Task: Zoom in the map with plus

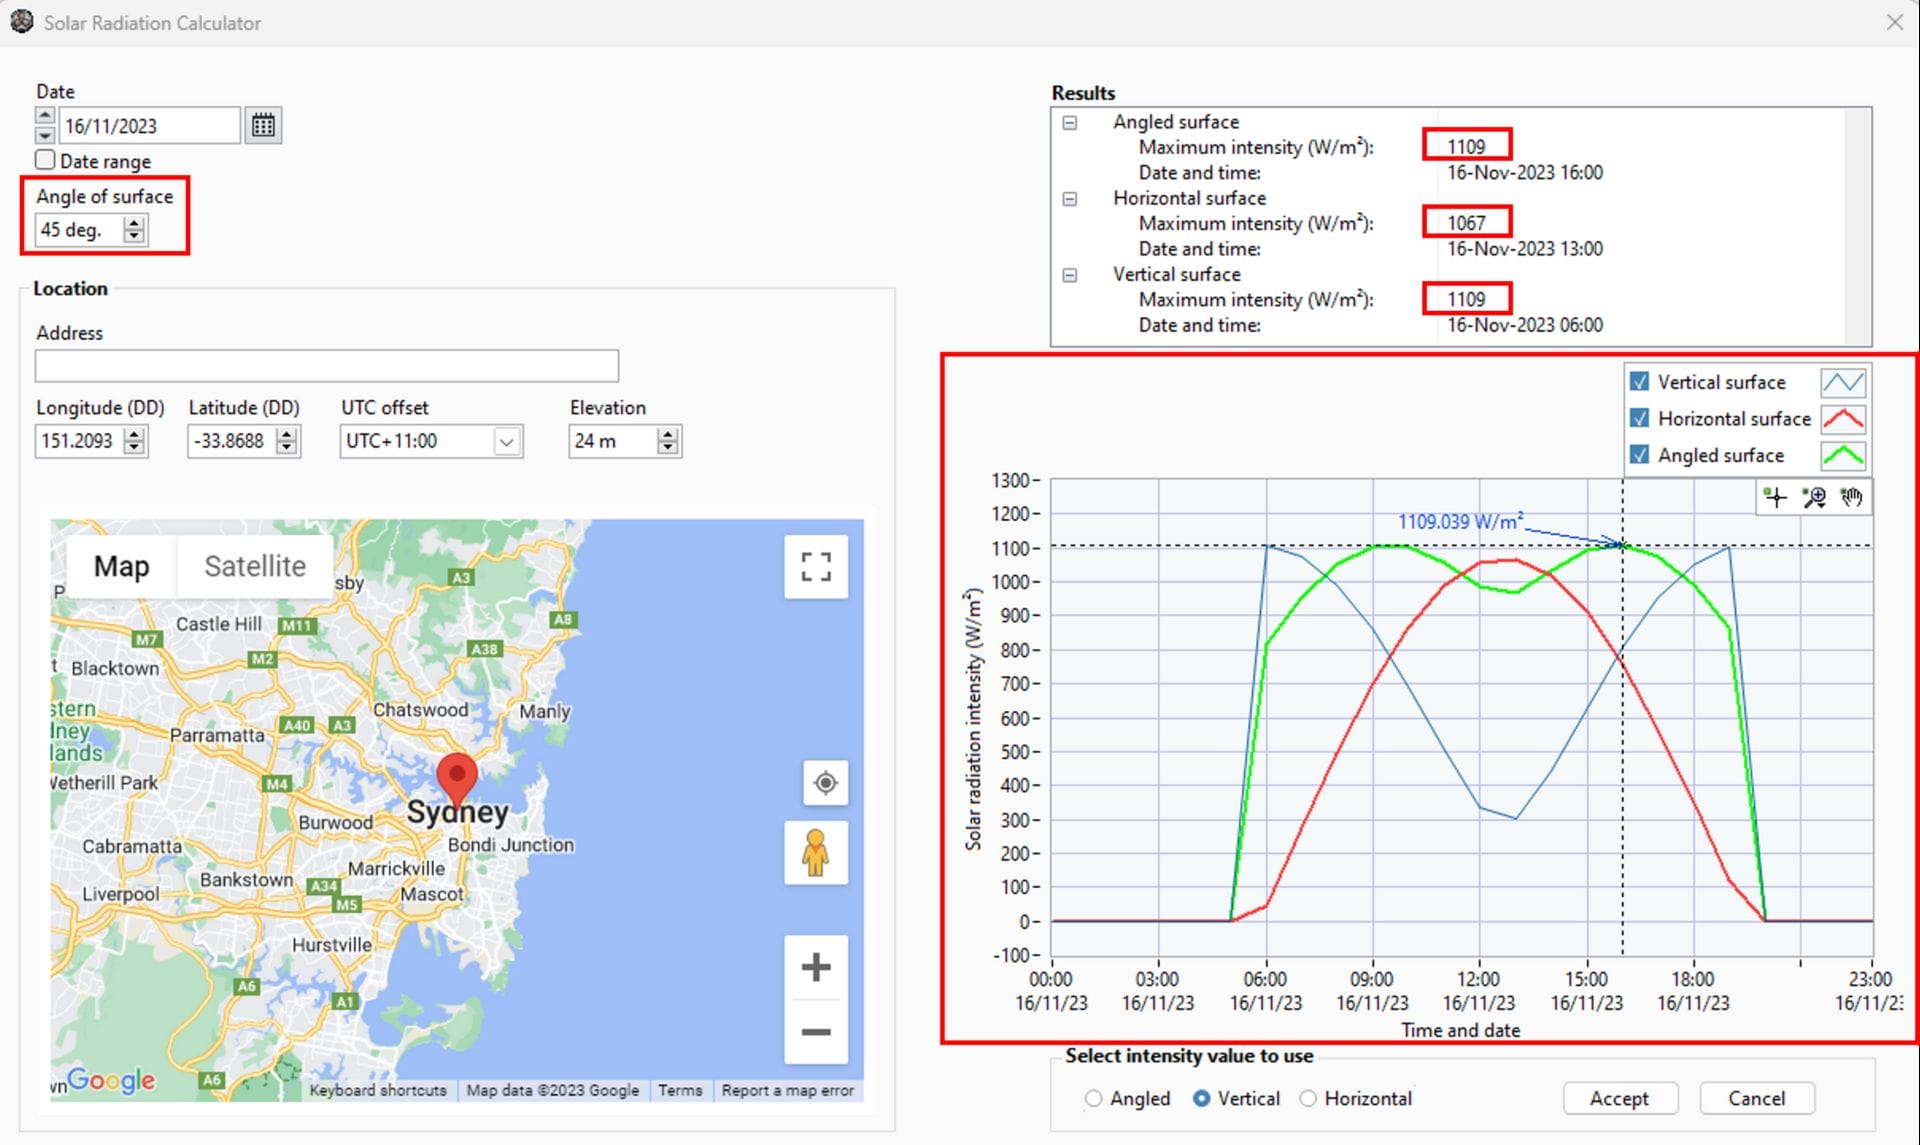Action: tap(816, 967)
